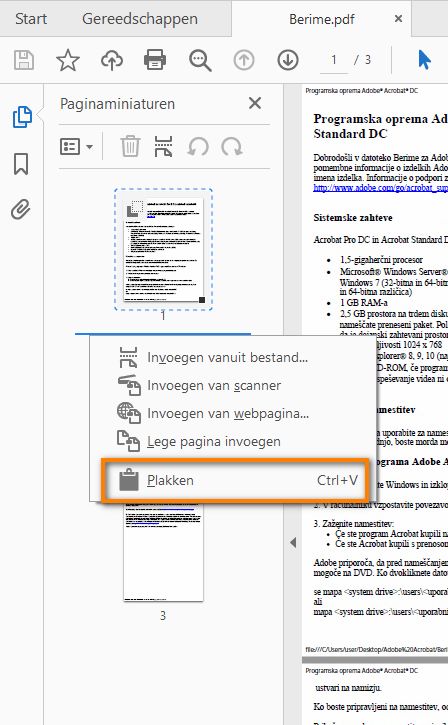Viewport: 448px width, 725px height.
Task: Close the Berime.pdf tab
Action: point(398,19)
